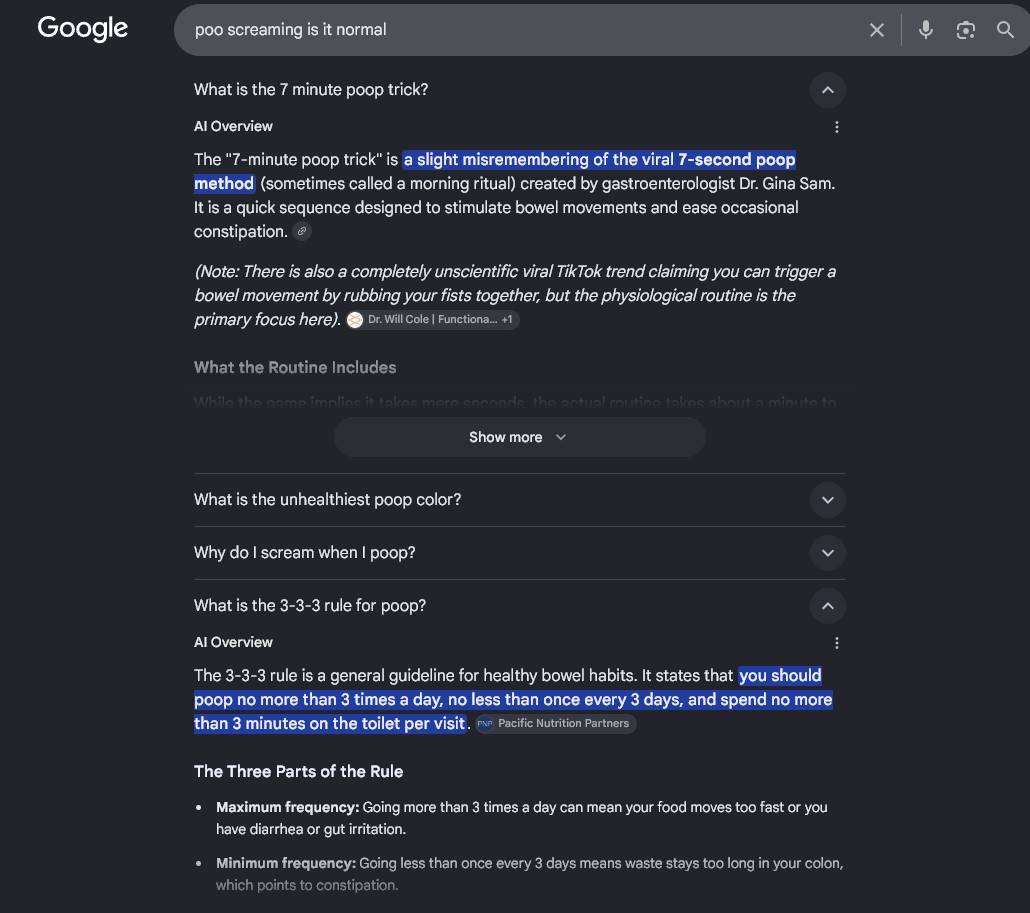Click 'The Three Parts of the Rule' heading
Image resolution: width=1030 pixels, height=913 pixels.
(x=298, y=772)
